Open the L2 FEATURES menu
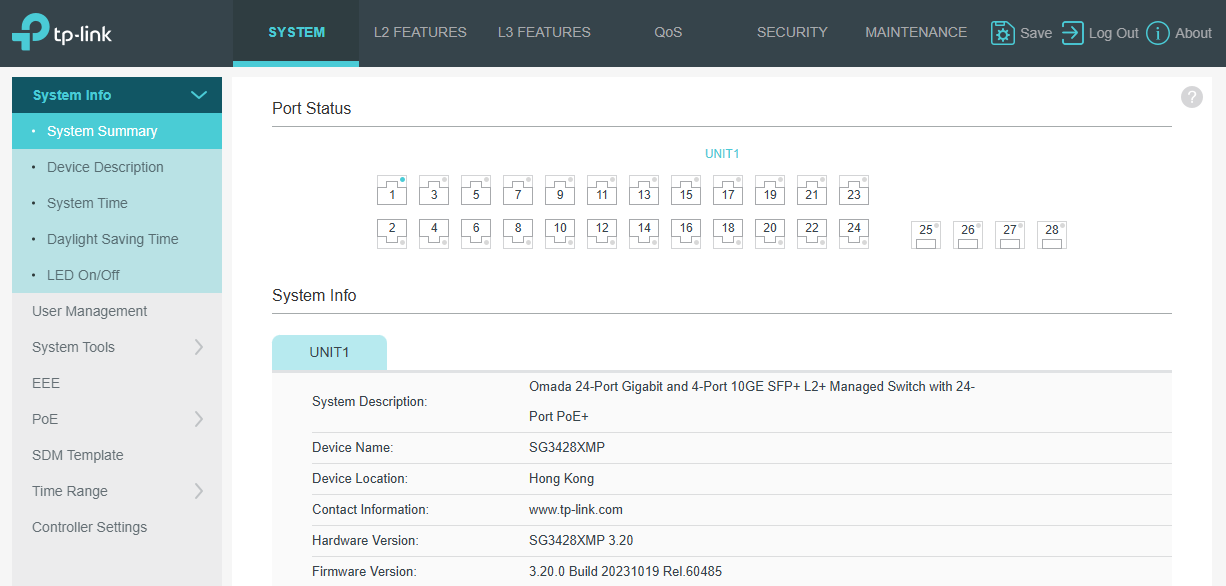The image size is (1226, 586). tap(420, 32)
